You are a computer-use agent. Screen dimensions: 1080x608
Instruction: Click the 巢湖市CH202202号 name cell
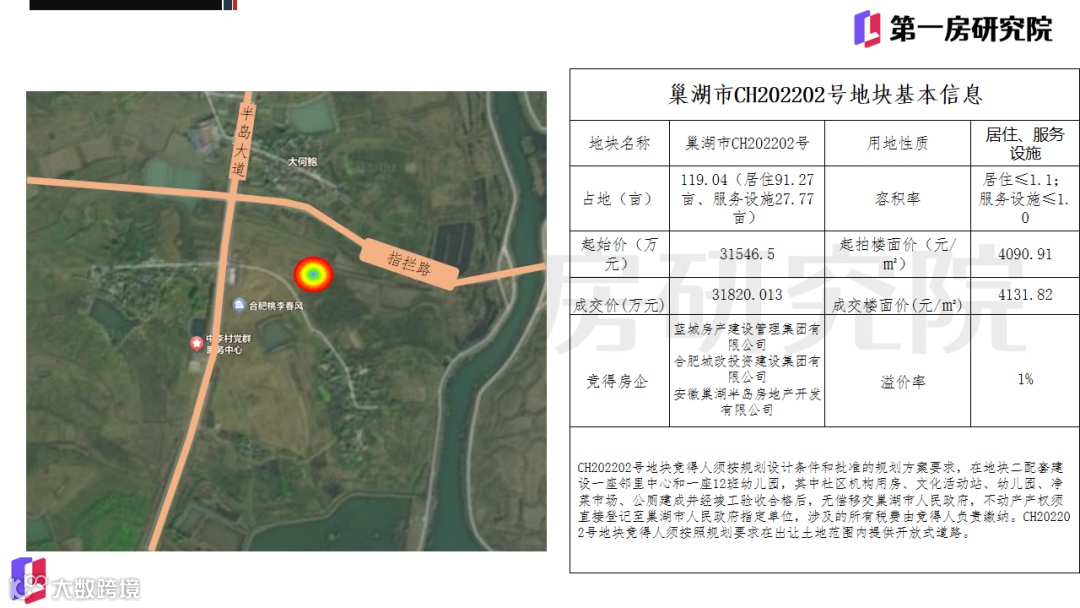[x=747, y=143]
